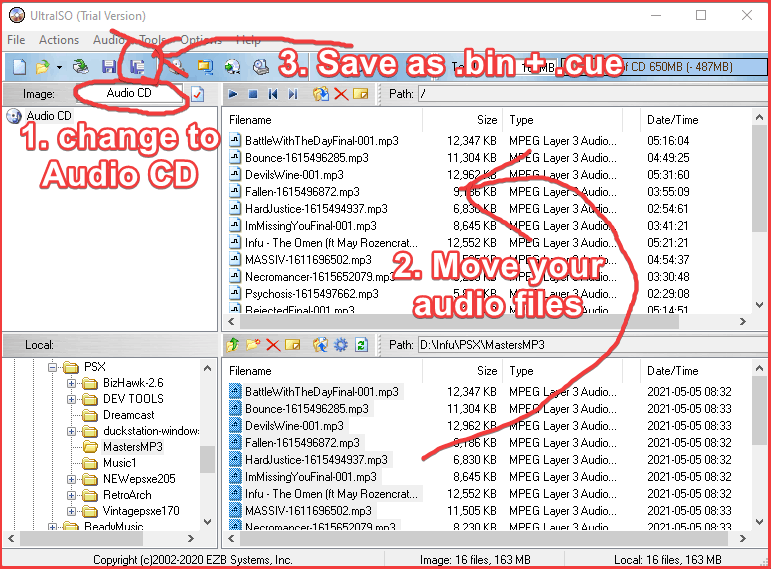Expand the DEV TOOLS folder

coord(71,399)
